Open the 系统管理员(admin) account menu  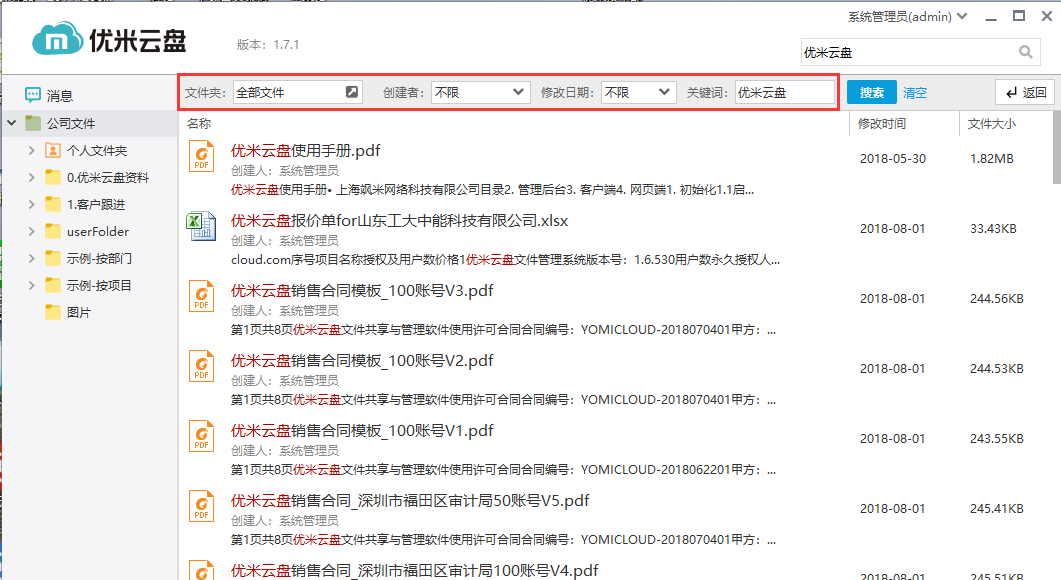pos(907,16)
